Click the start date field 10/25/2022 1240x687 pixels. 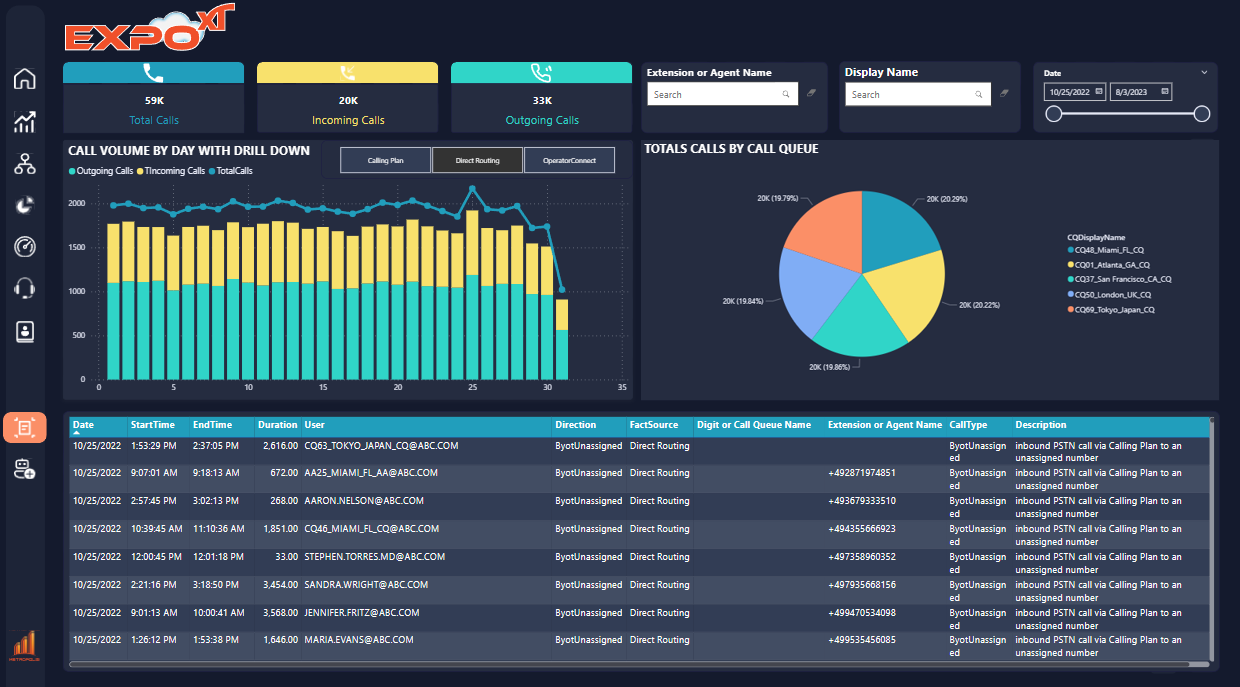point(1074,92)
